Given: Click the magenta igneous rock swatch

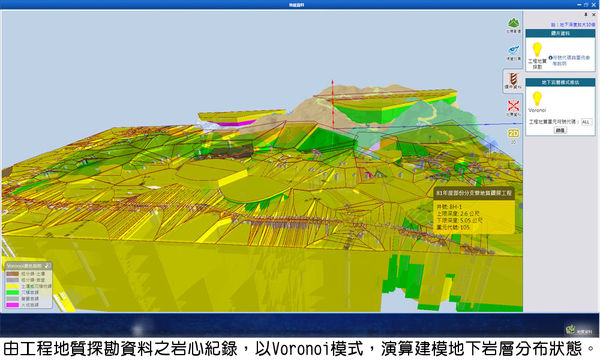Looking at the screenshot, I should 13,305.
